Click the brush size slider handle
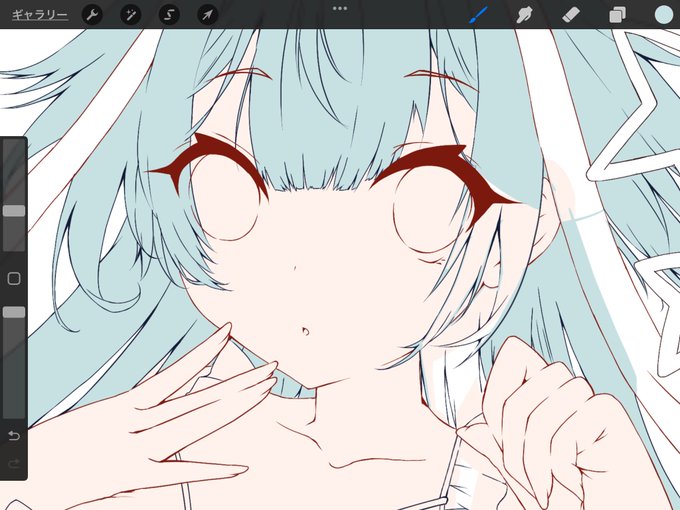Viewport: 680px width, 510px height. click(x=14, y=211)
